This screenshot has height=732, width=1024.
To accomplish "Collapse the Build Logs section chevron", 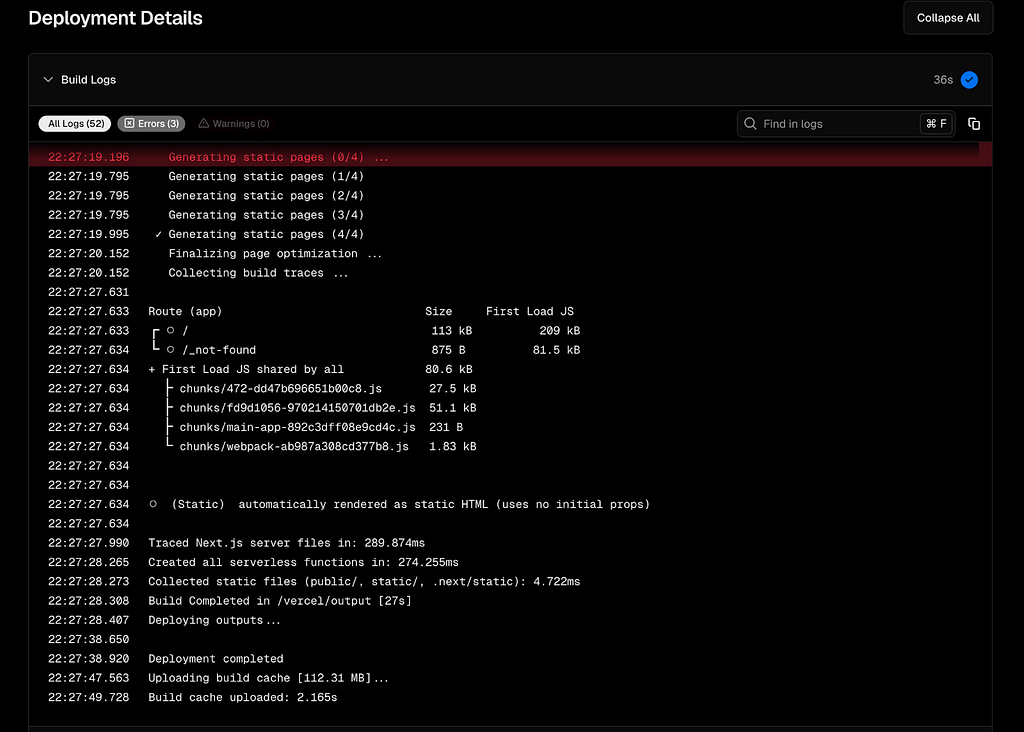I will [48, 80].
